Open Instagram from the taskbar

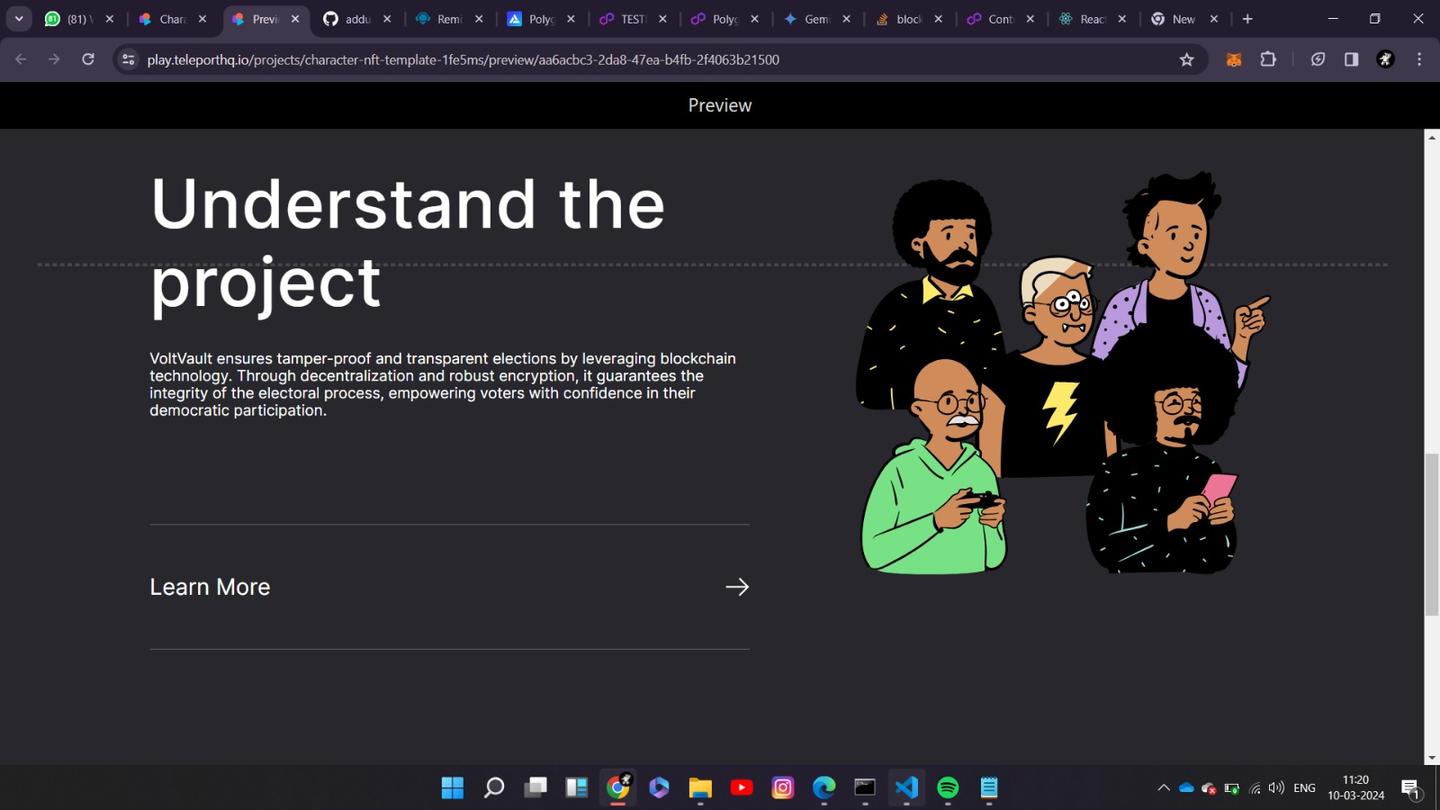(x=783, y=788)
